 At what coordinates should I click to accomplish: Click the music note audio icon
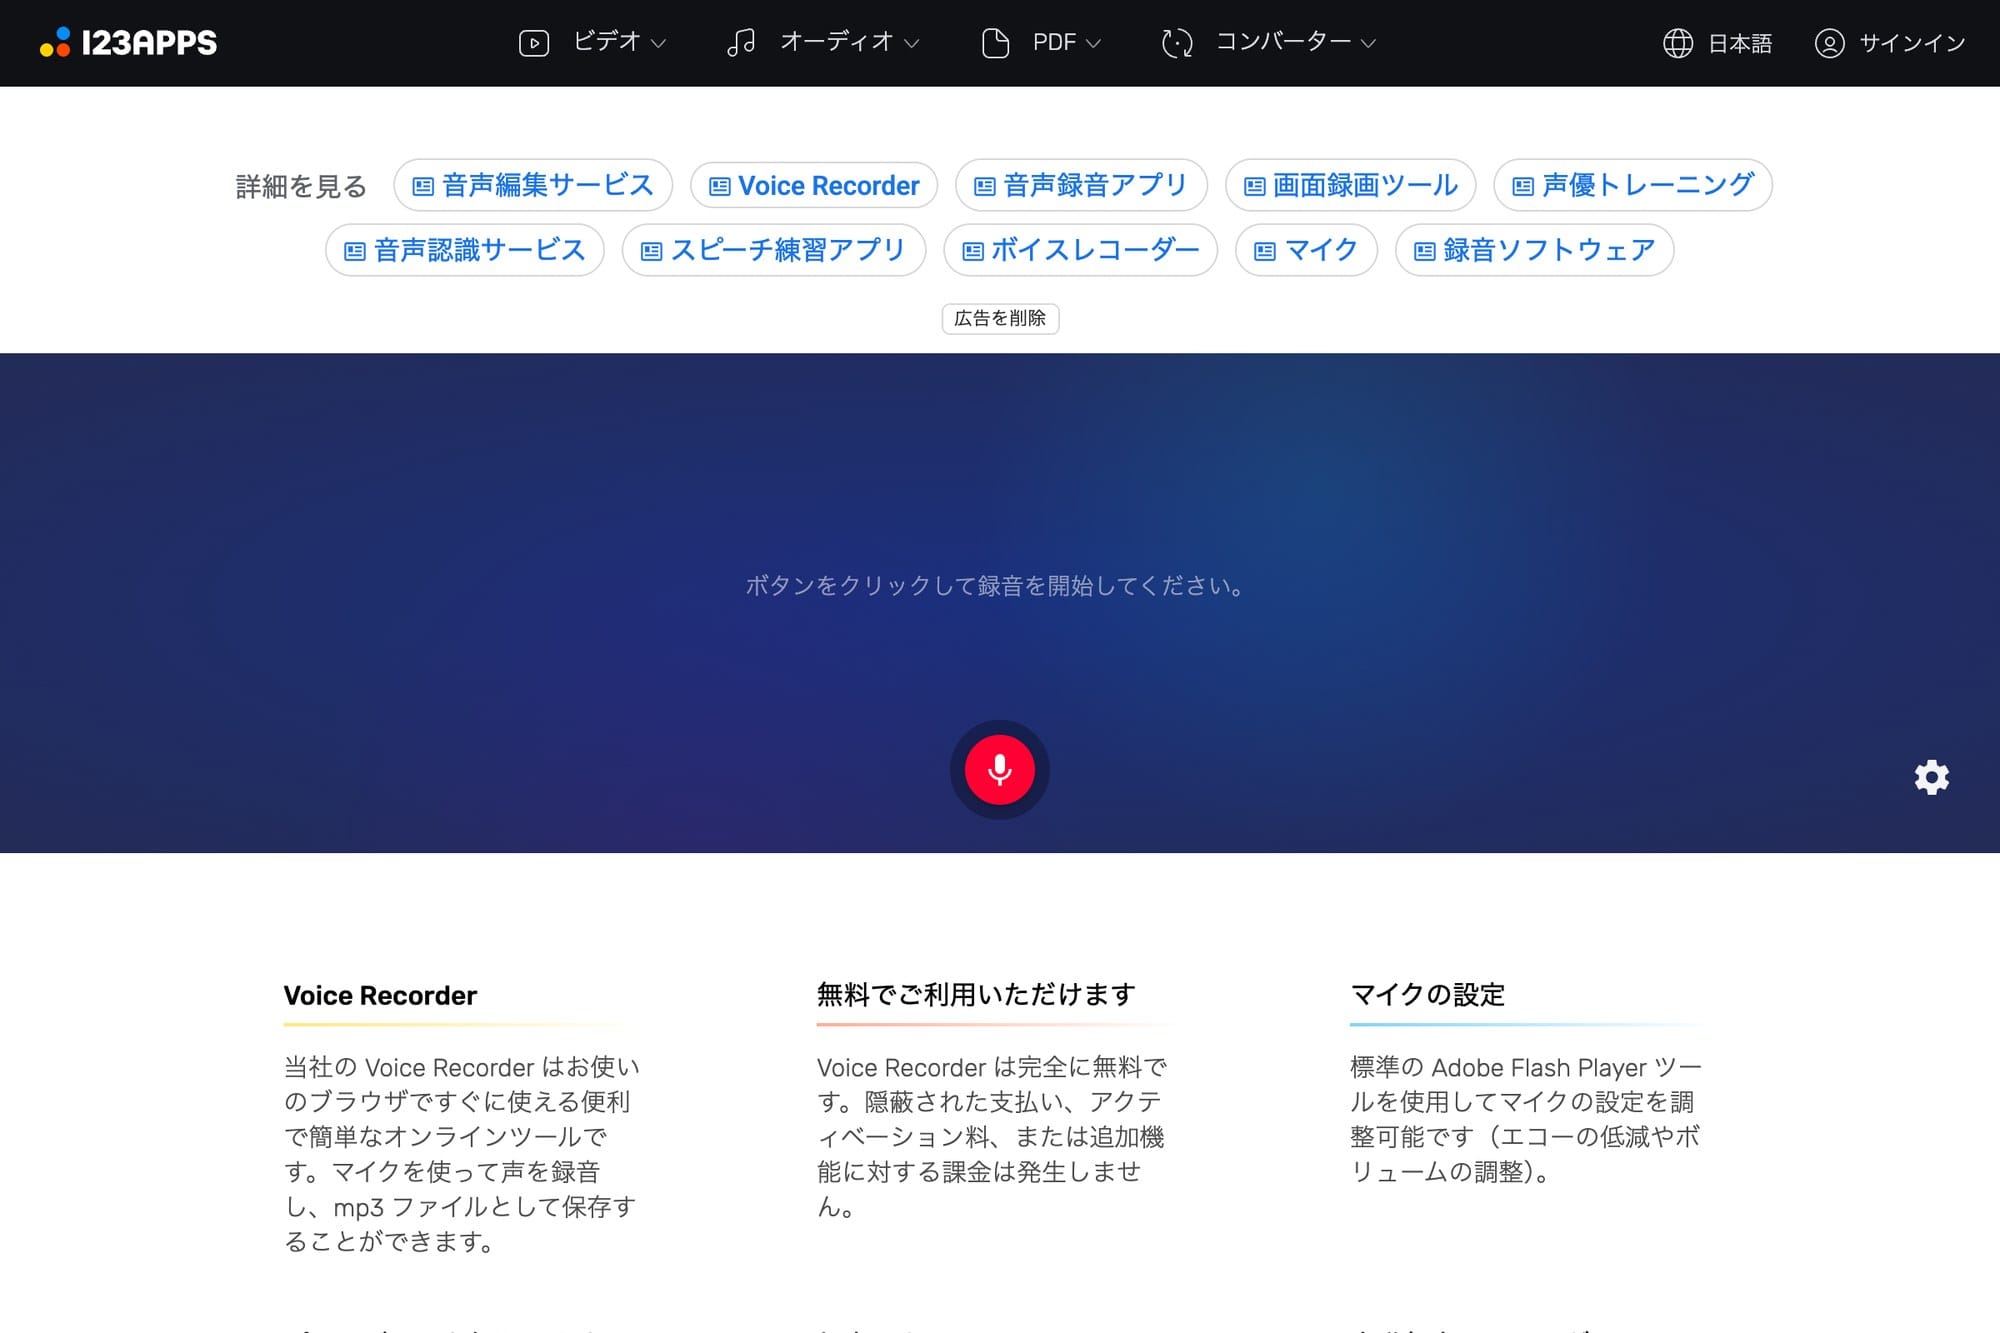click(x=740, y=43)
